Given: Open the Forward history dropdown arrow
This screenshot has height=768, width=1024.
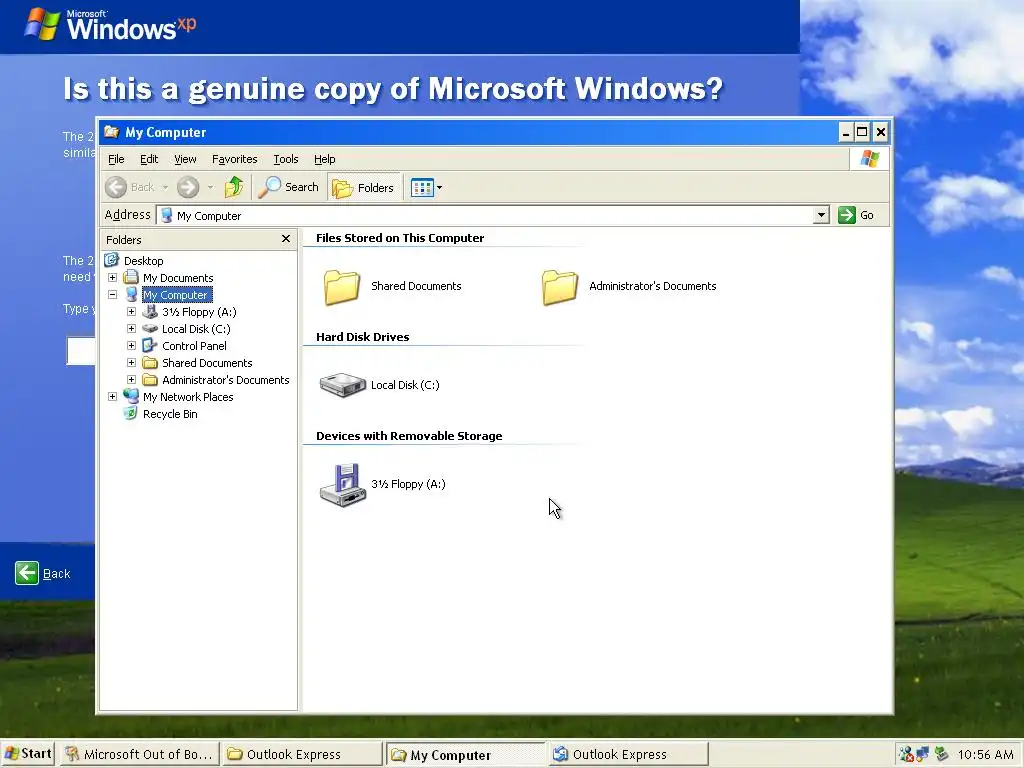Looking at the screenshot, I should (210, 187).
